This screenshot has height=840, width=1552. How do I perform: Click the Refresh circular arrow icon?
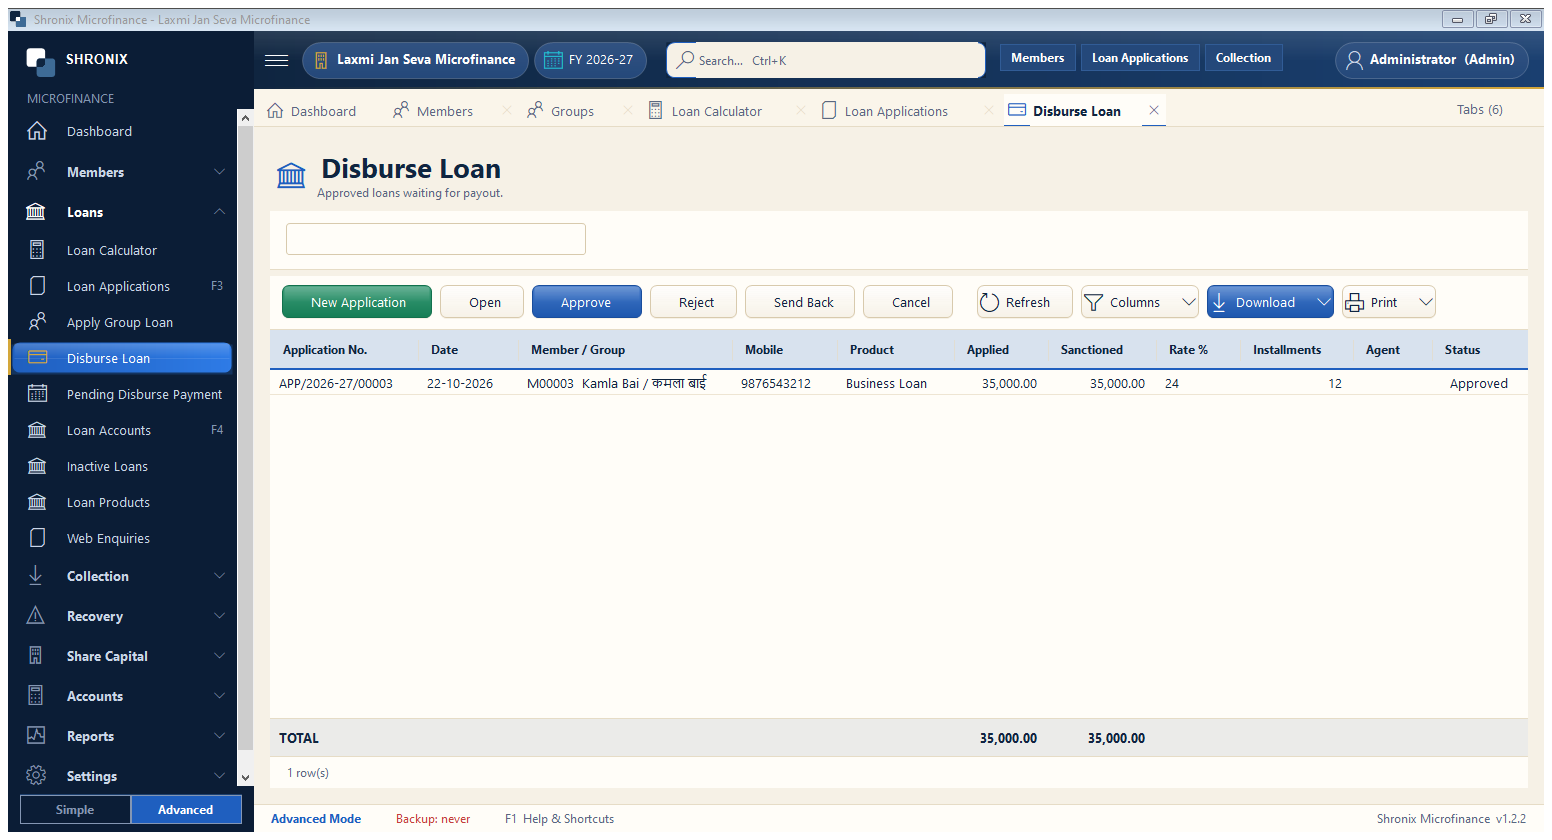coord(989,302)
